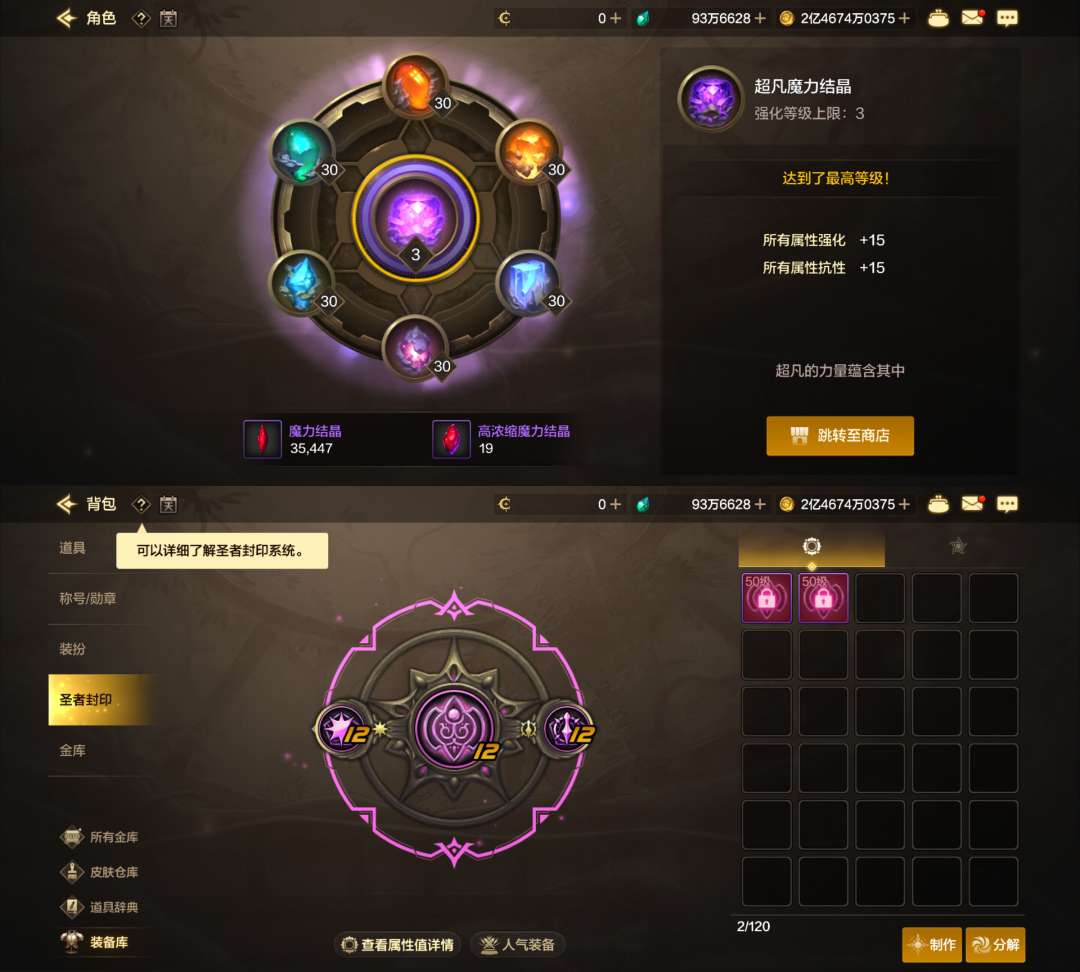The image size is (1080, 972).
Task: Go back using arrow next to 角色
Action: [x=66, y=19]
